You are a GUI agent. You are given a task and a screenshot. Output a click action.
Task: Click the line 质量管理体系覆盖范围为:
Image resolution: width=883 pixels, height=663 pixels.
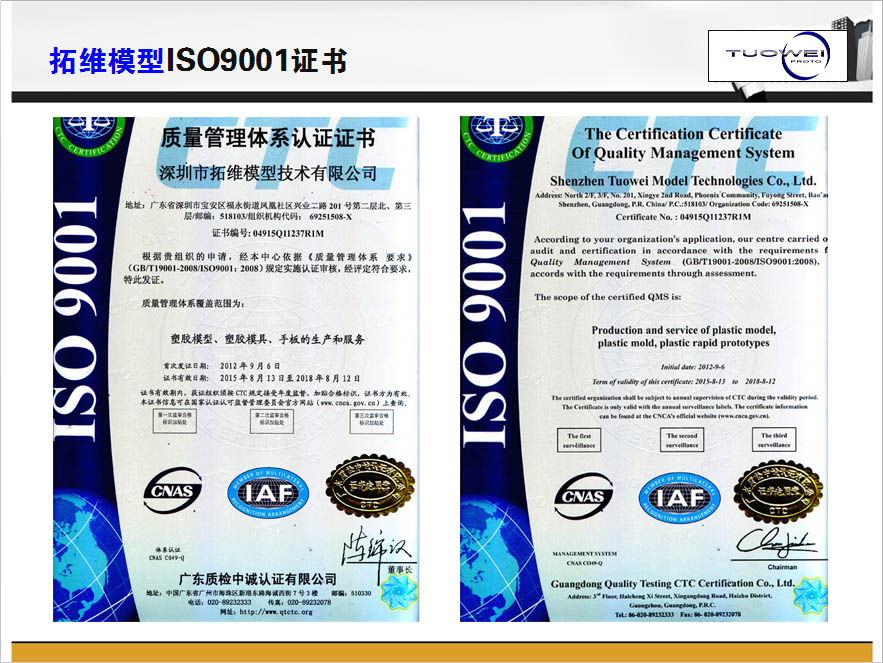(193, 303)
